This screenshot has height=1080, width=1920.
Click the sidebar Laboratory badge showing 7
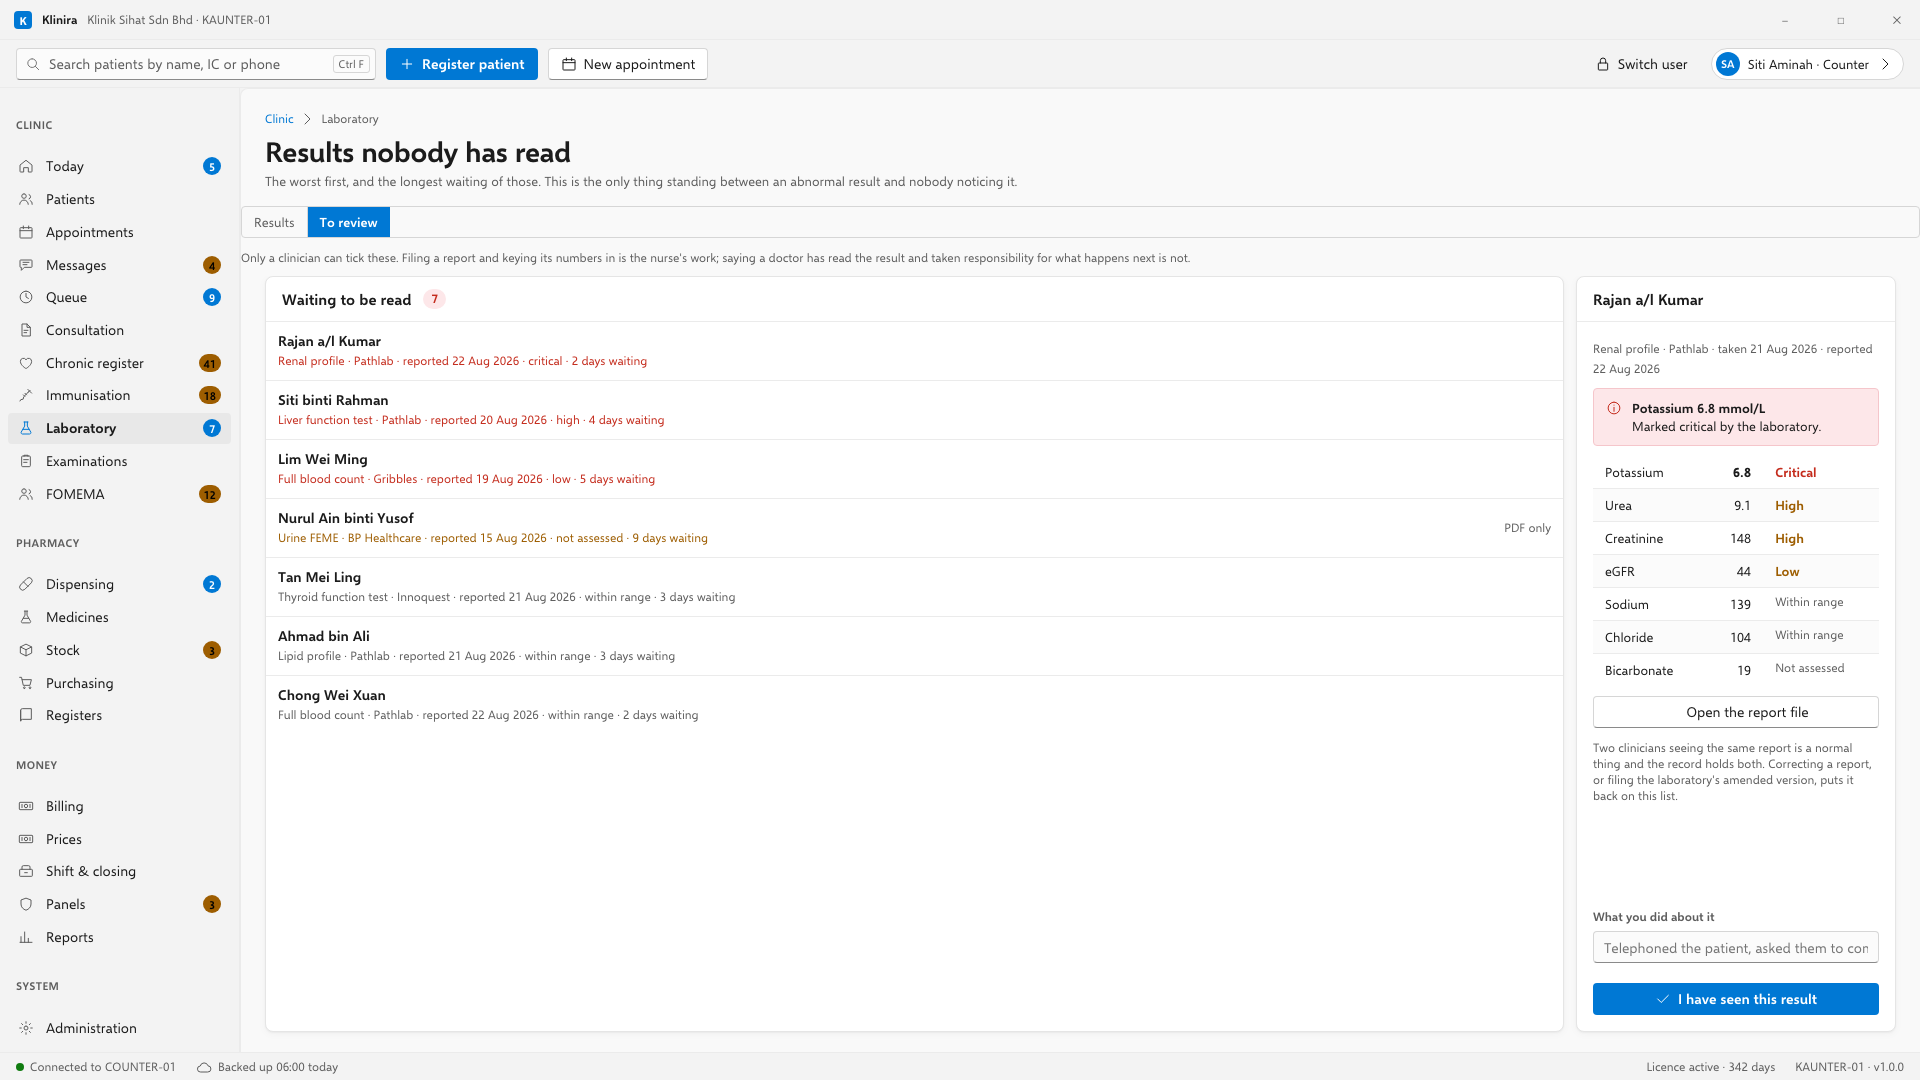tap(212, 428)
